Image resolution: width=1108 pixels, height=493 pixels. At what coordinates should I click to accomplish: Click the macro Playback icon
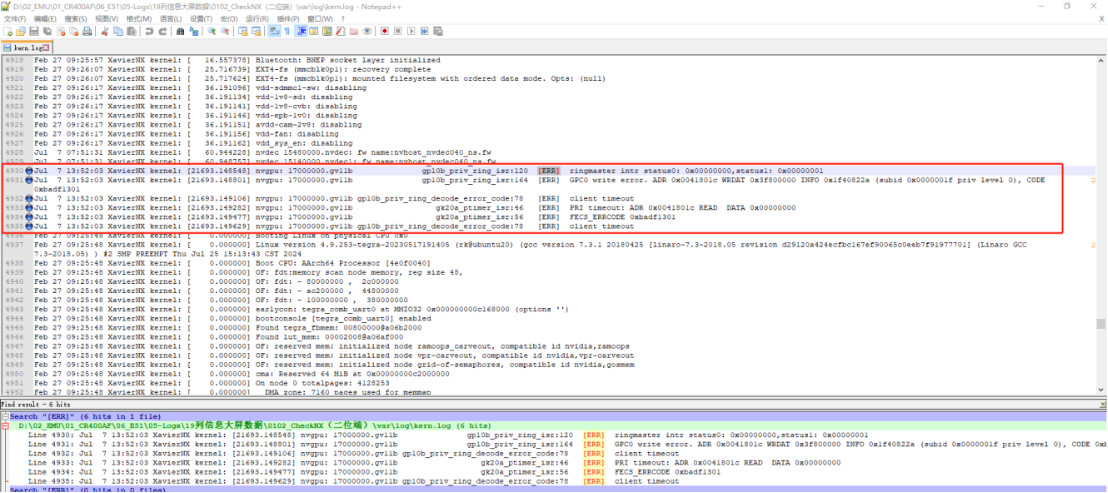(411, 31)
